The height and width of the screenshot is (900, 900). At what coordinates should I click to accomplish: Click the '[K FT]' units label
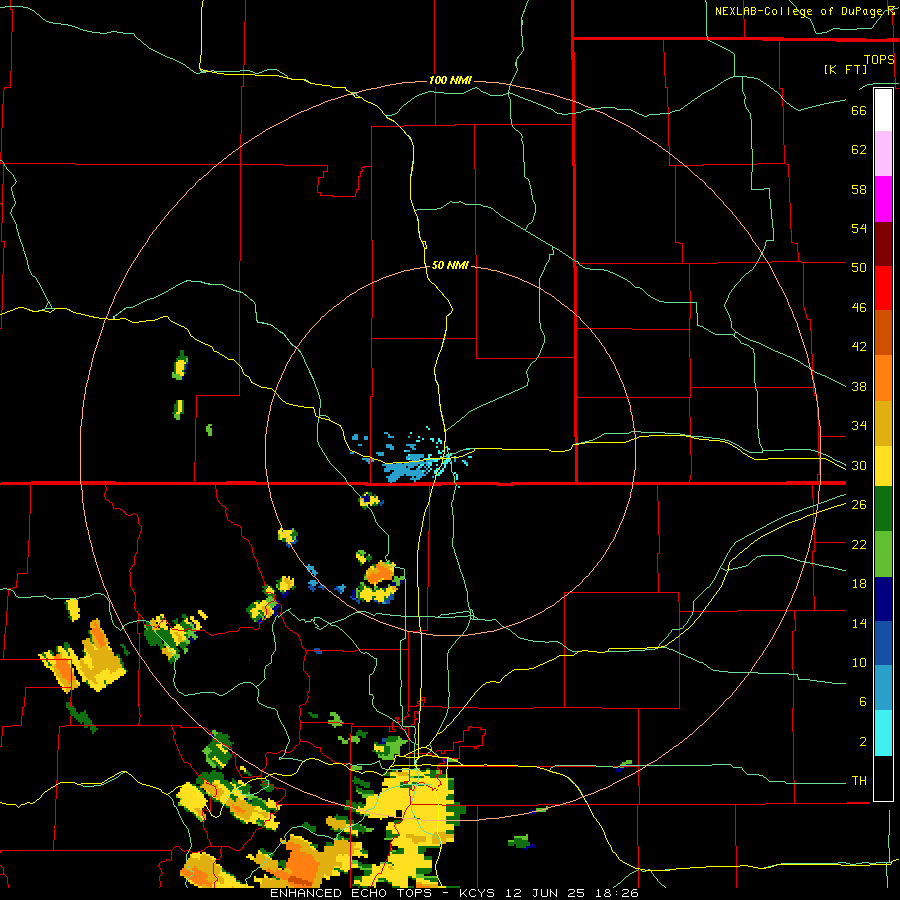coord(845,70)
